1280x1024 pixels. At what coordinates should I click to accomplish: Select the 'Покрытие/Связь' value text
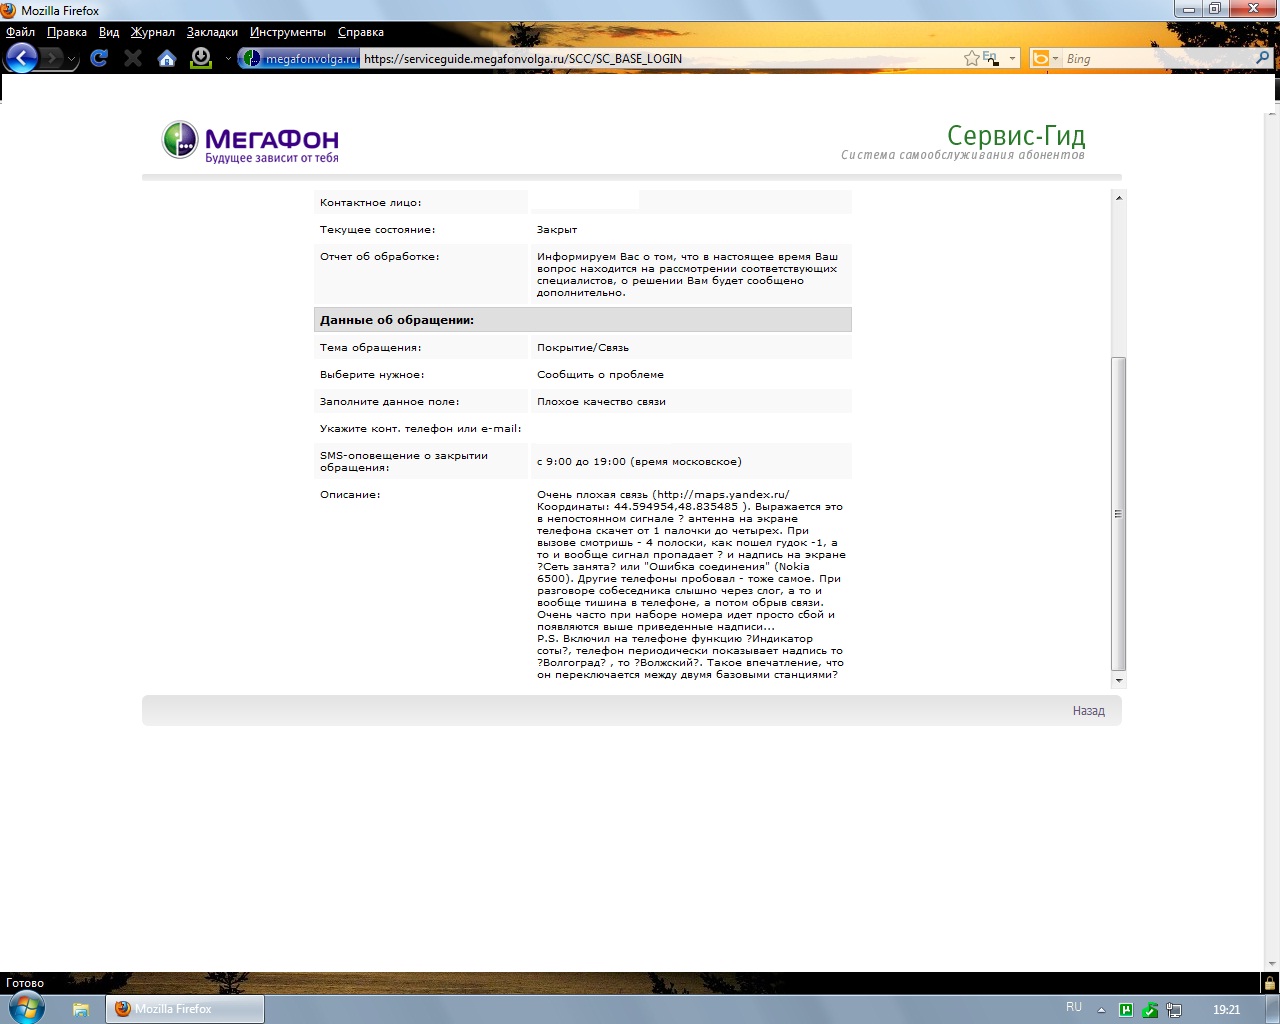pyautogui.click(x=583, y=348)
